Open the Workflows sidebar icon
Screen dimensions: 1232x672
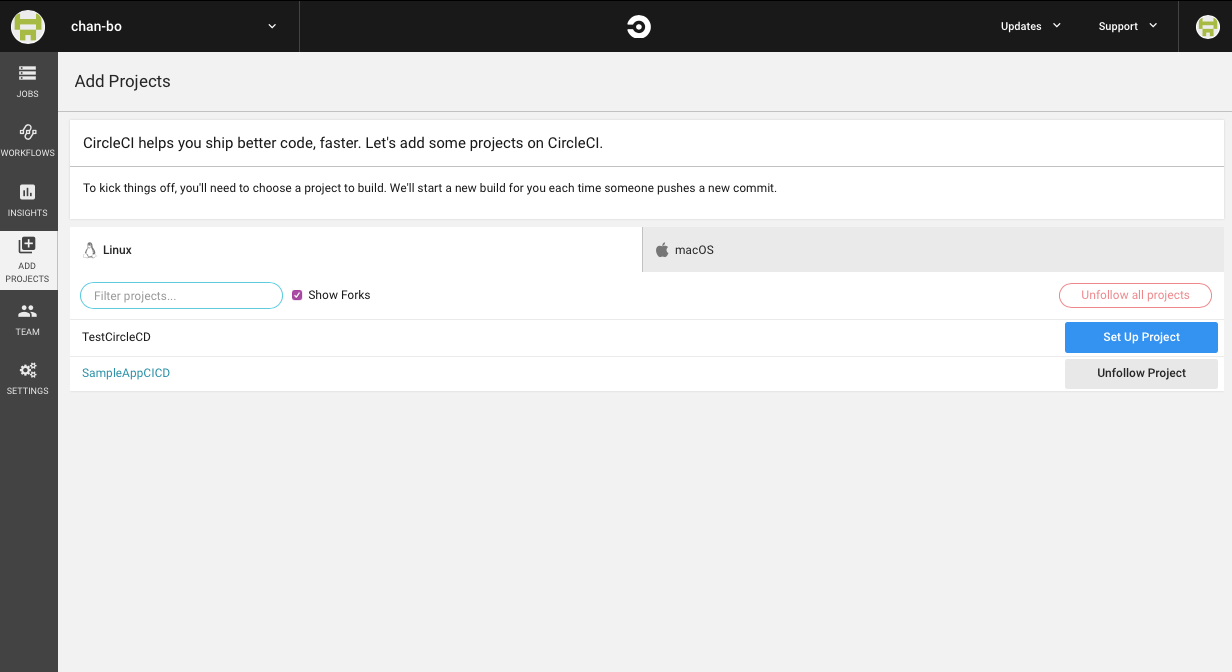coord(28,133)
